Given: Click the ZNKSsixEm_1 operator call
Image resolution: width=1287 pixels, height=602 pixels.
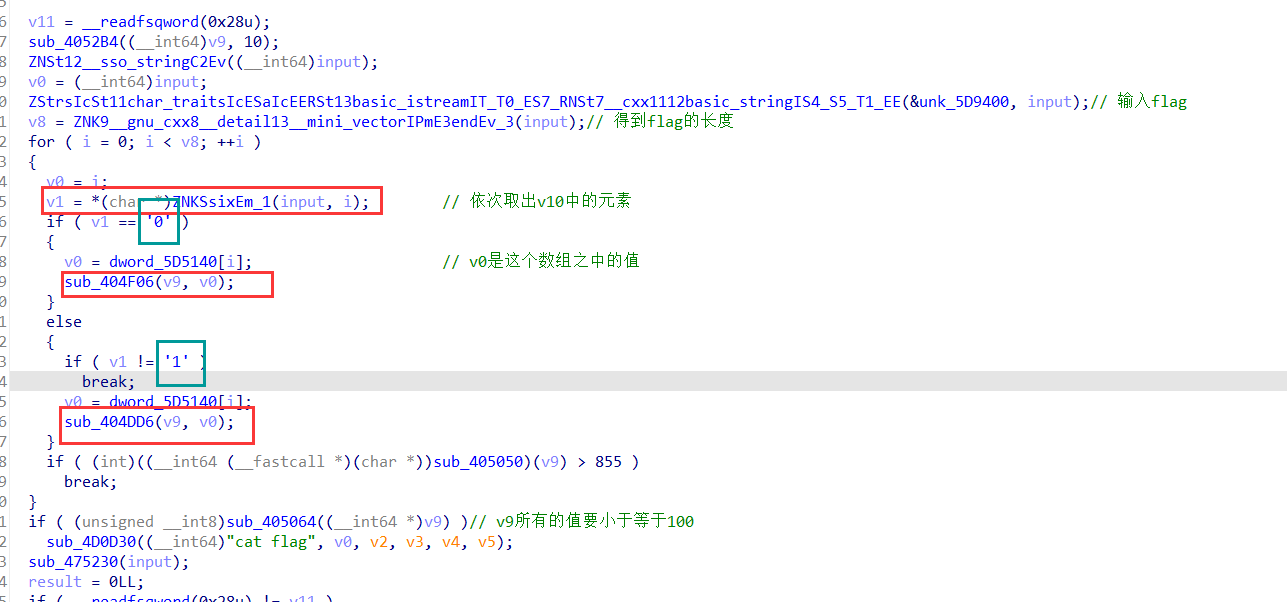Looking at the screenshot, I should coord(221,201).
